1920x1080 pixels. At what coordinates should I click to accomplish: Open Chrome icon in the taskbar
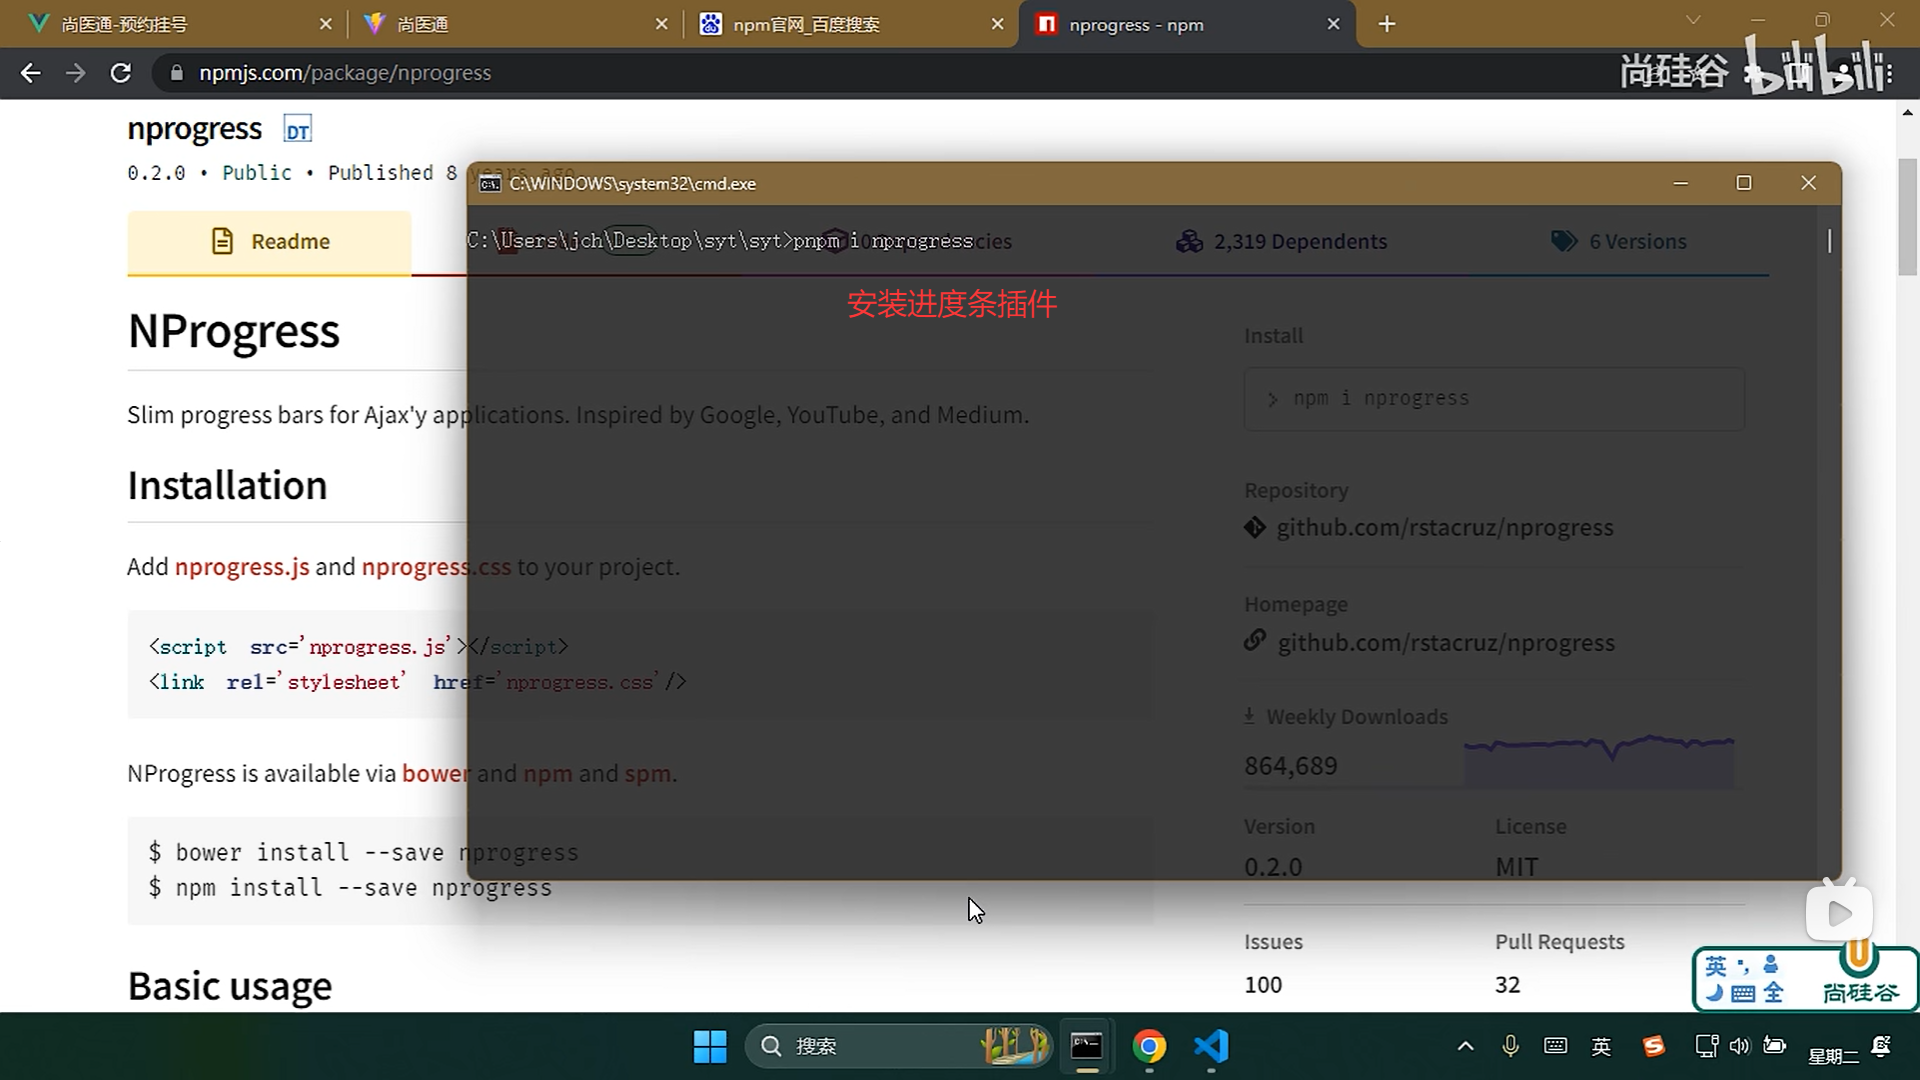coord(1149,1046)
